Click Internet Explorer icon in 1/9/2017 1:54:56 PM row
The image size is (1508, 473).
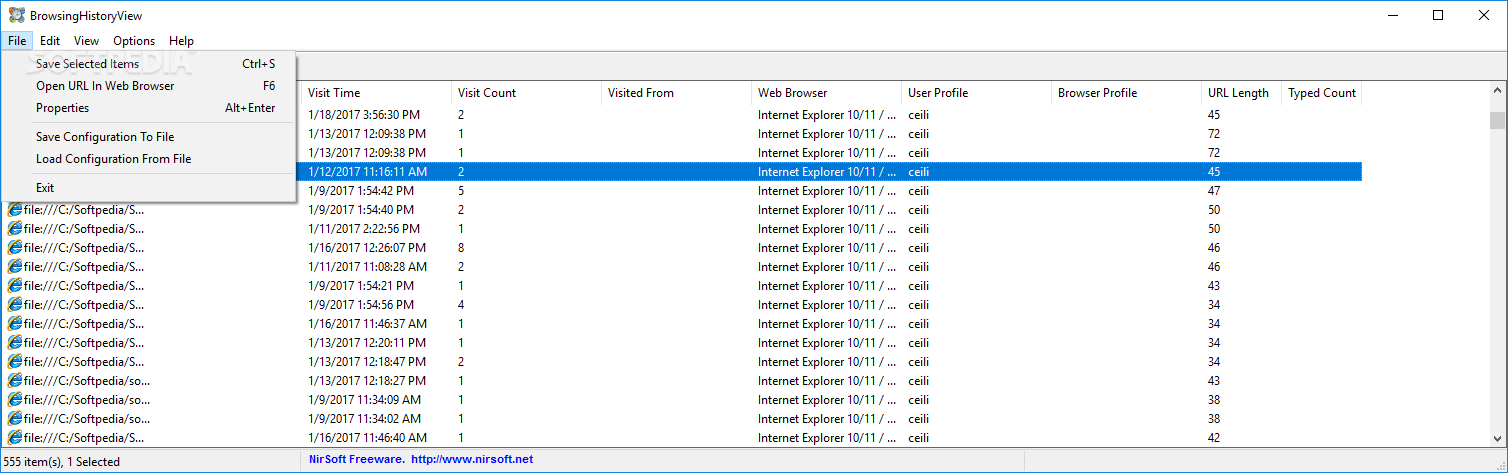point(15,305)
